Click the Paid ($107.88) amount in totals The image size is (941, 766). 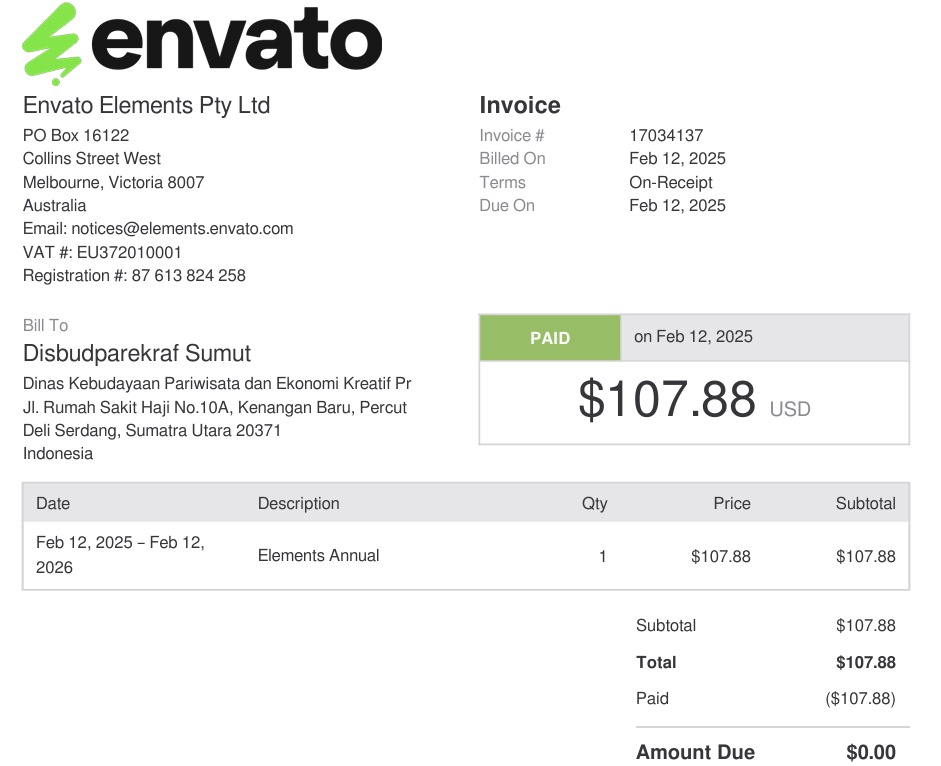point(860,699)
